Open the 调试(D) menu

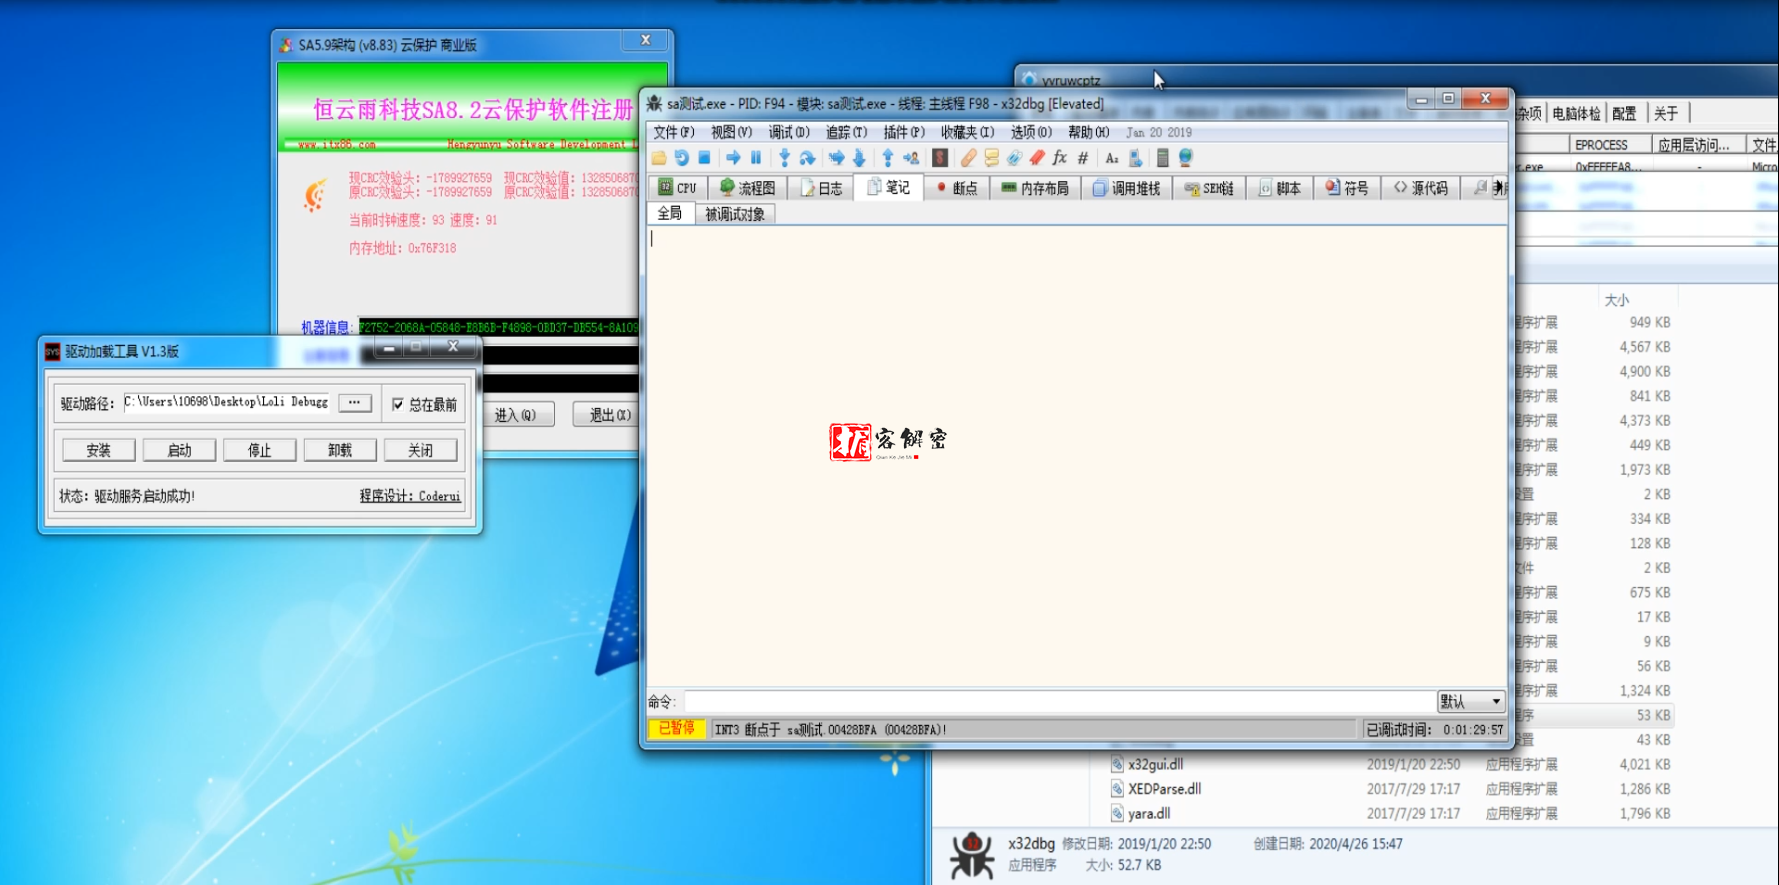point(789,132)
